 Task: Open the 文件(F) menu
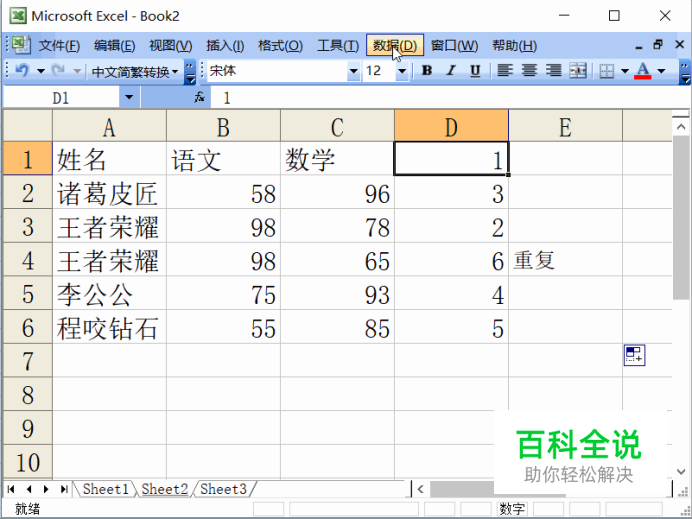[x=59, y=45]
